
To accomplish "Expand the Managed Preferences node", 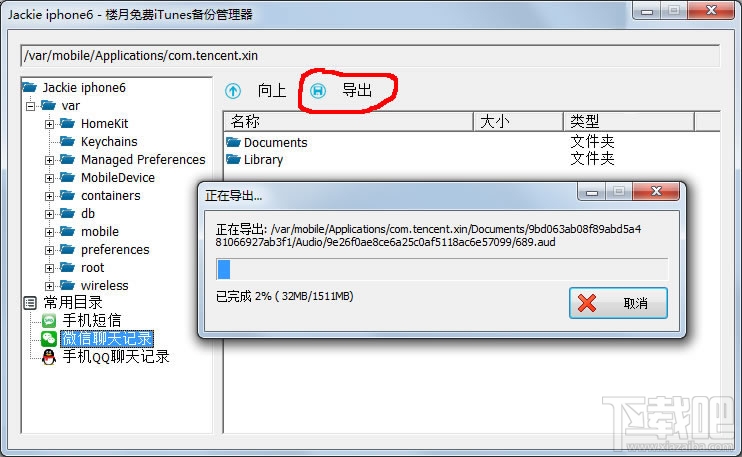I will (x=49, y=160).
